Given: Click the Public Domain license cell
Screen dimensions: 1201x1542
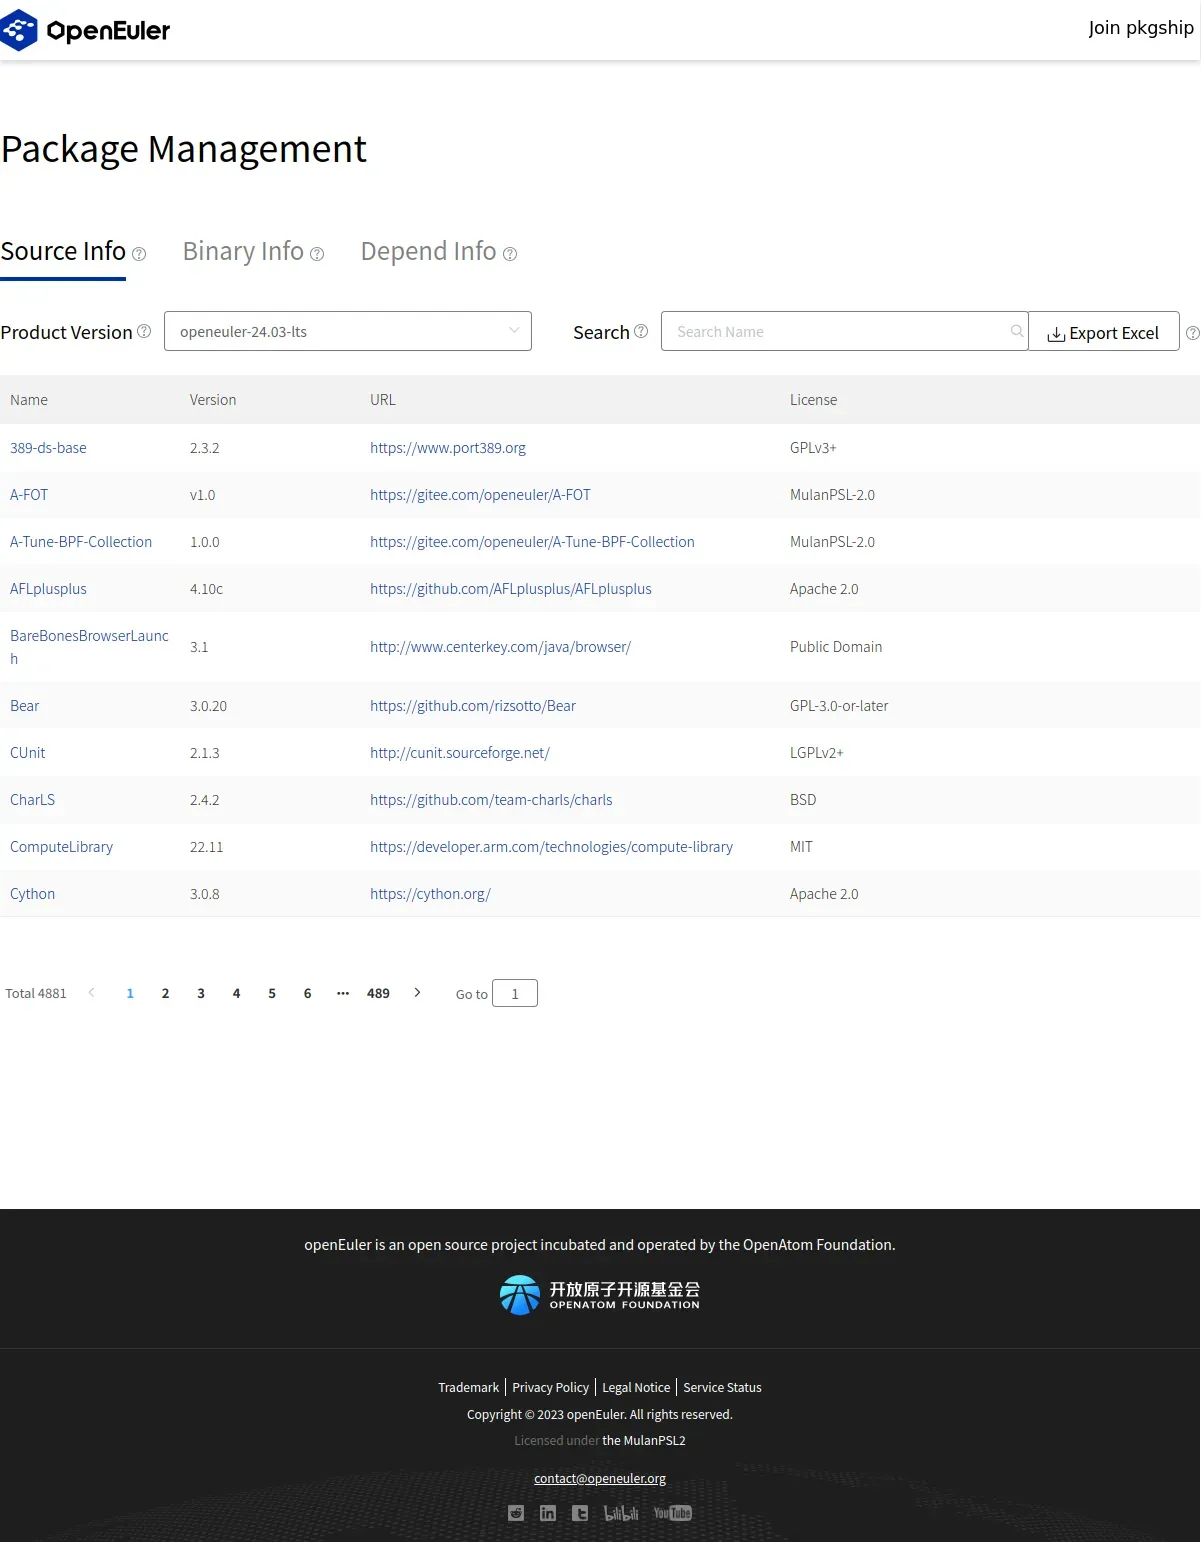Looking at the screenshot, I should click(x=836, y=647).
